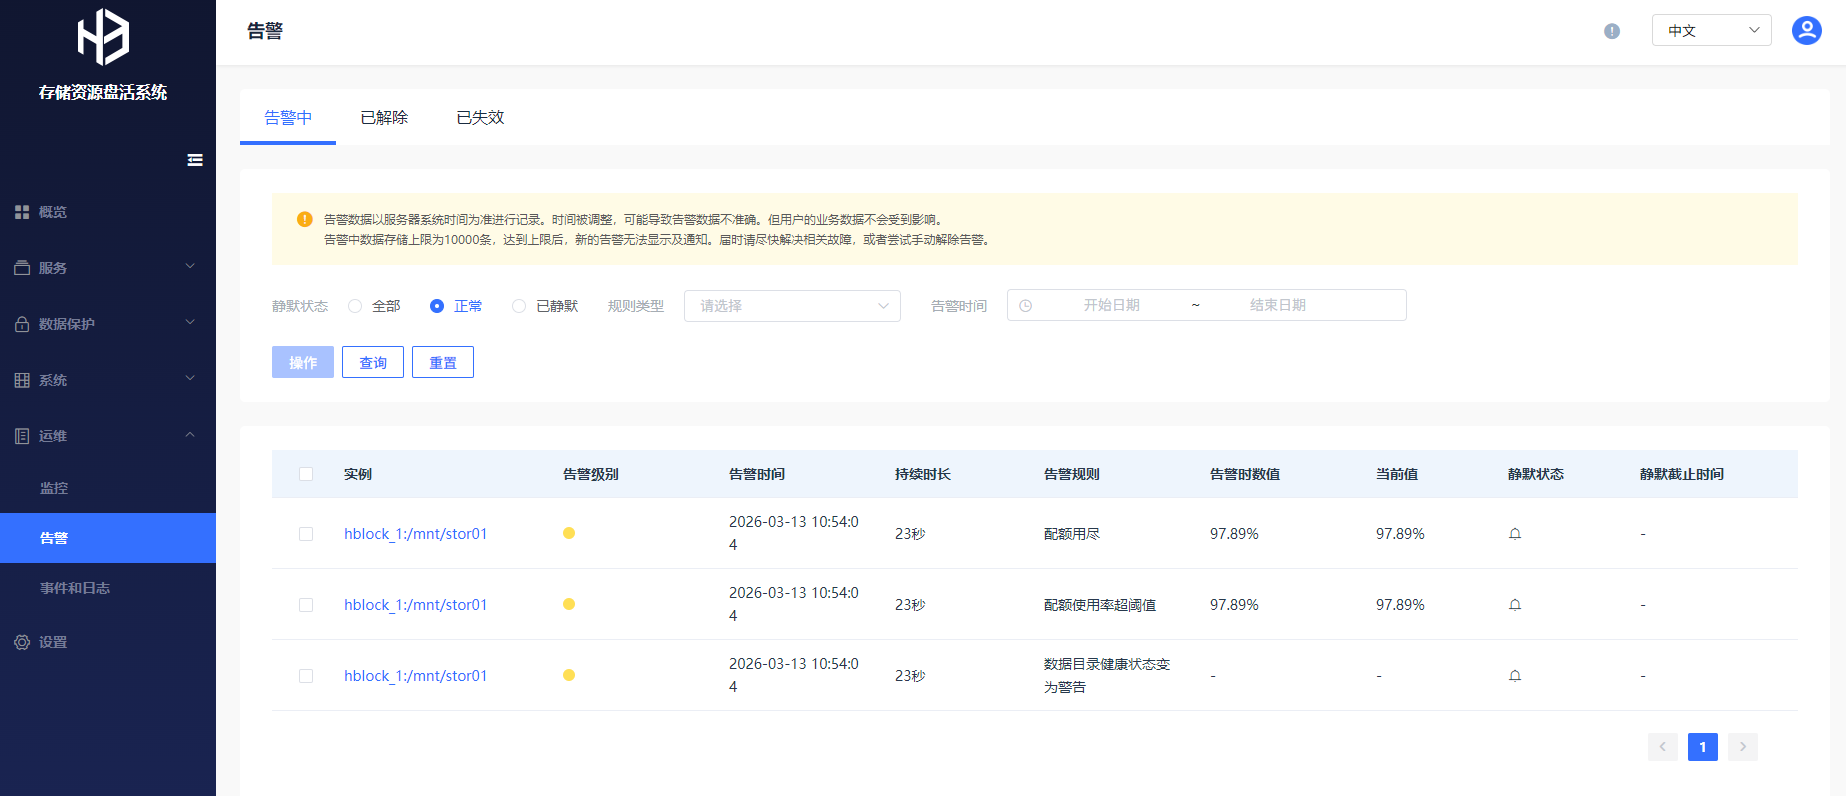Viewport: 1846px width, 796px height.
Task: Click the silence bell for 配额用尽 alert
Action: click(x=1515, y=534)
